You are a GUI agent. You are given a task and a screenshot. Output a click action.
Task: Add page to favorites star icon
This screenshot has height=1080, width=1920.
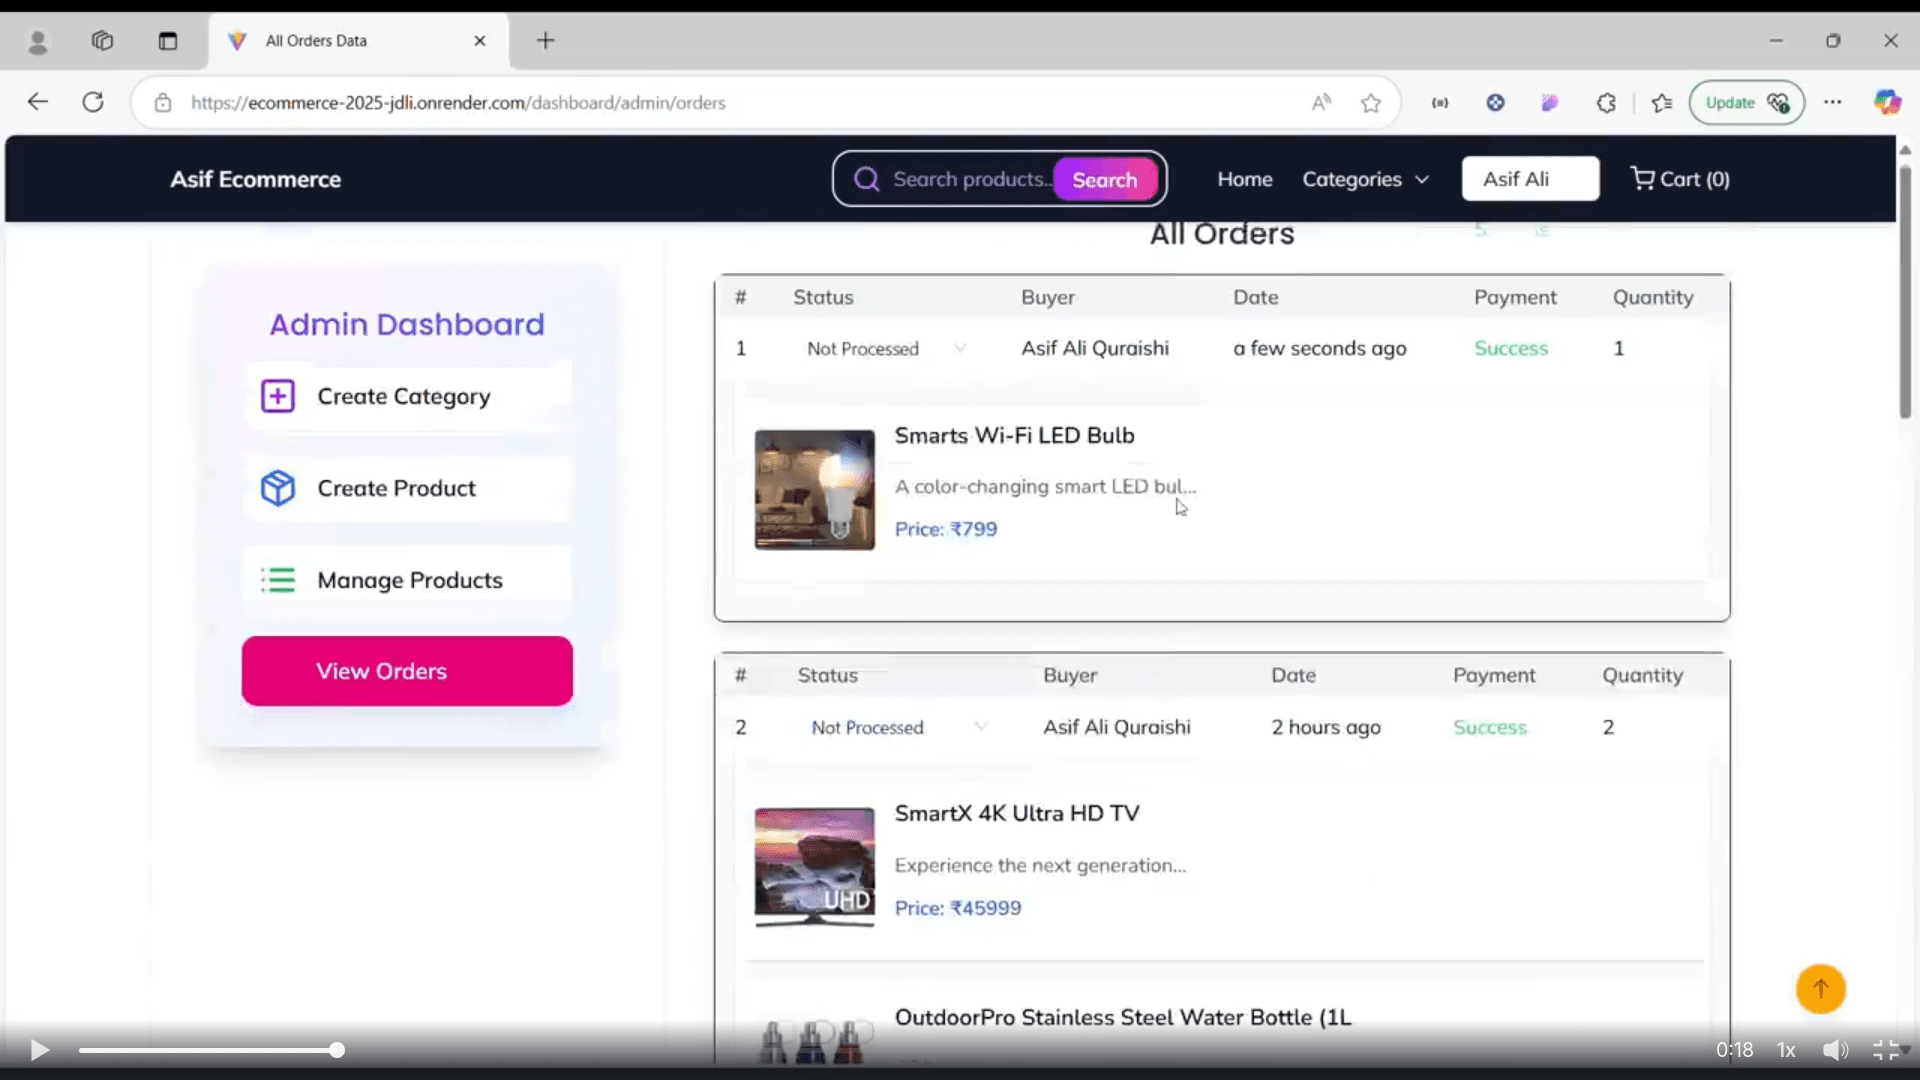1371,102
